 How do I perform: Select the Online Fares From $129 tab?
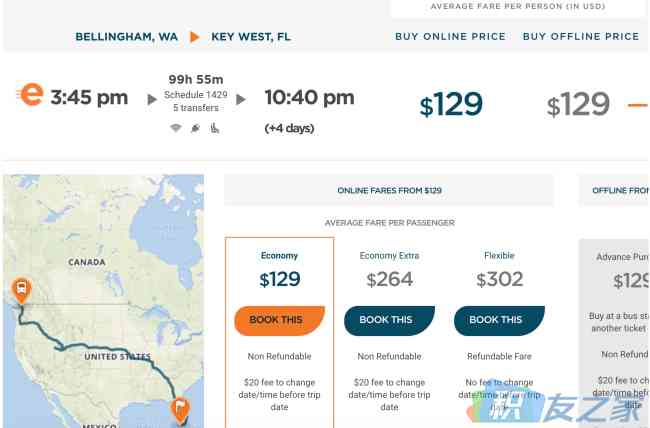[389, 190]
